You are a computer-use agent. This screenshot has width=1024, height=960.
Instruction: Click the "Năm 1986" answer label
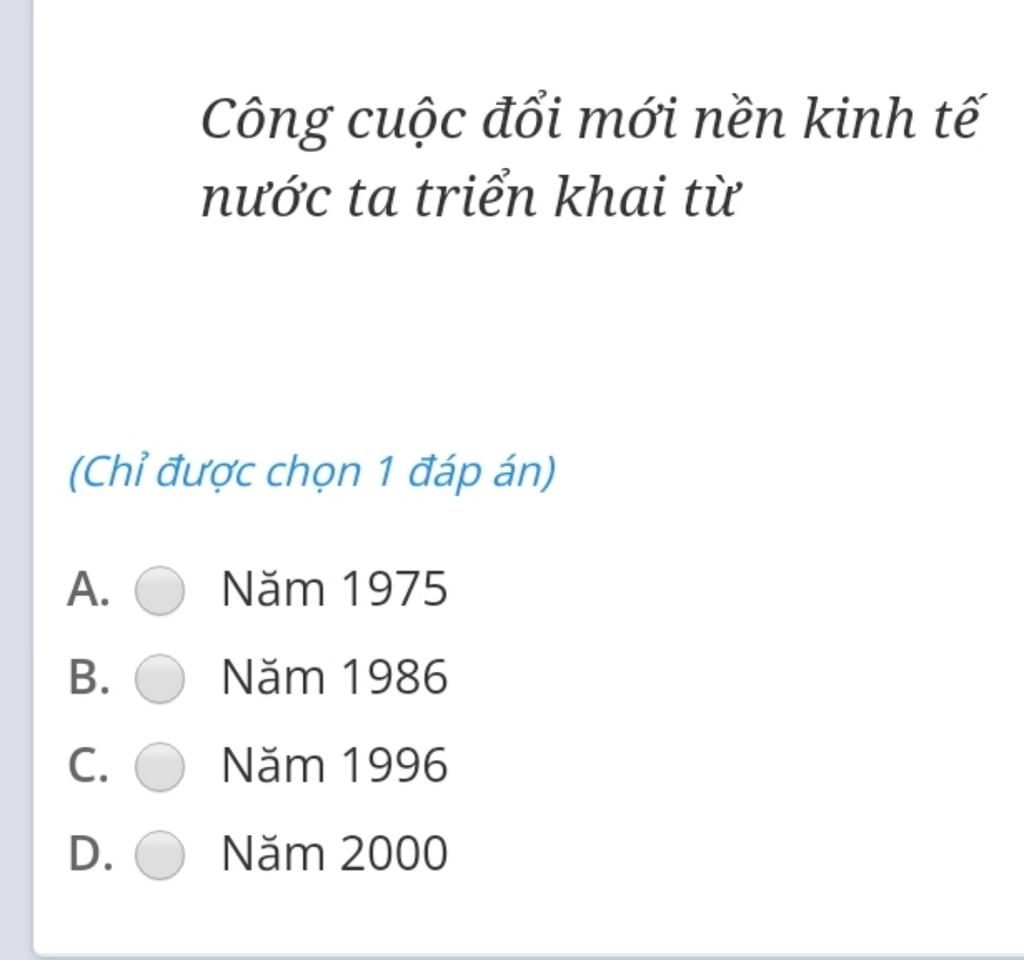pos(334,677)
